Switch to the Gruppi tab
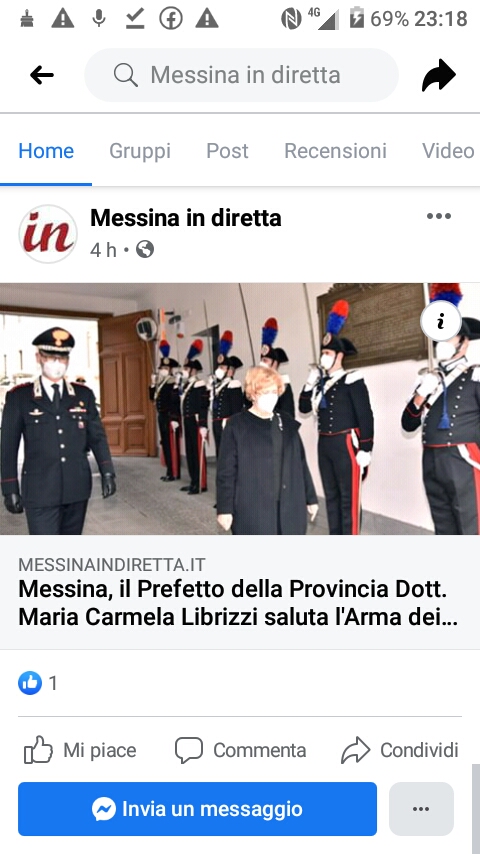 pos(140,151)
